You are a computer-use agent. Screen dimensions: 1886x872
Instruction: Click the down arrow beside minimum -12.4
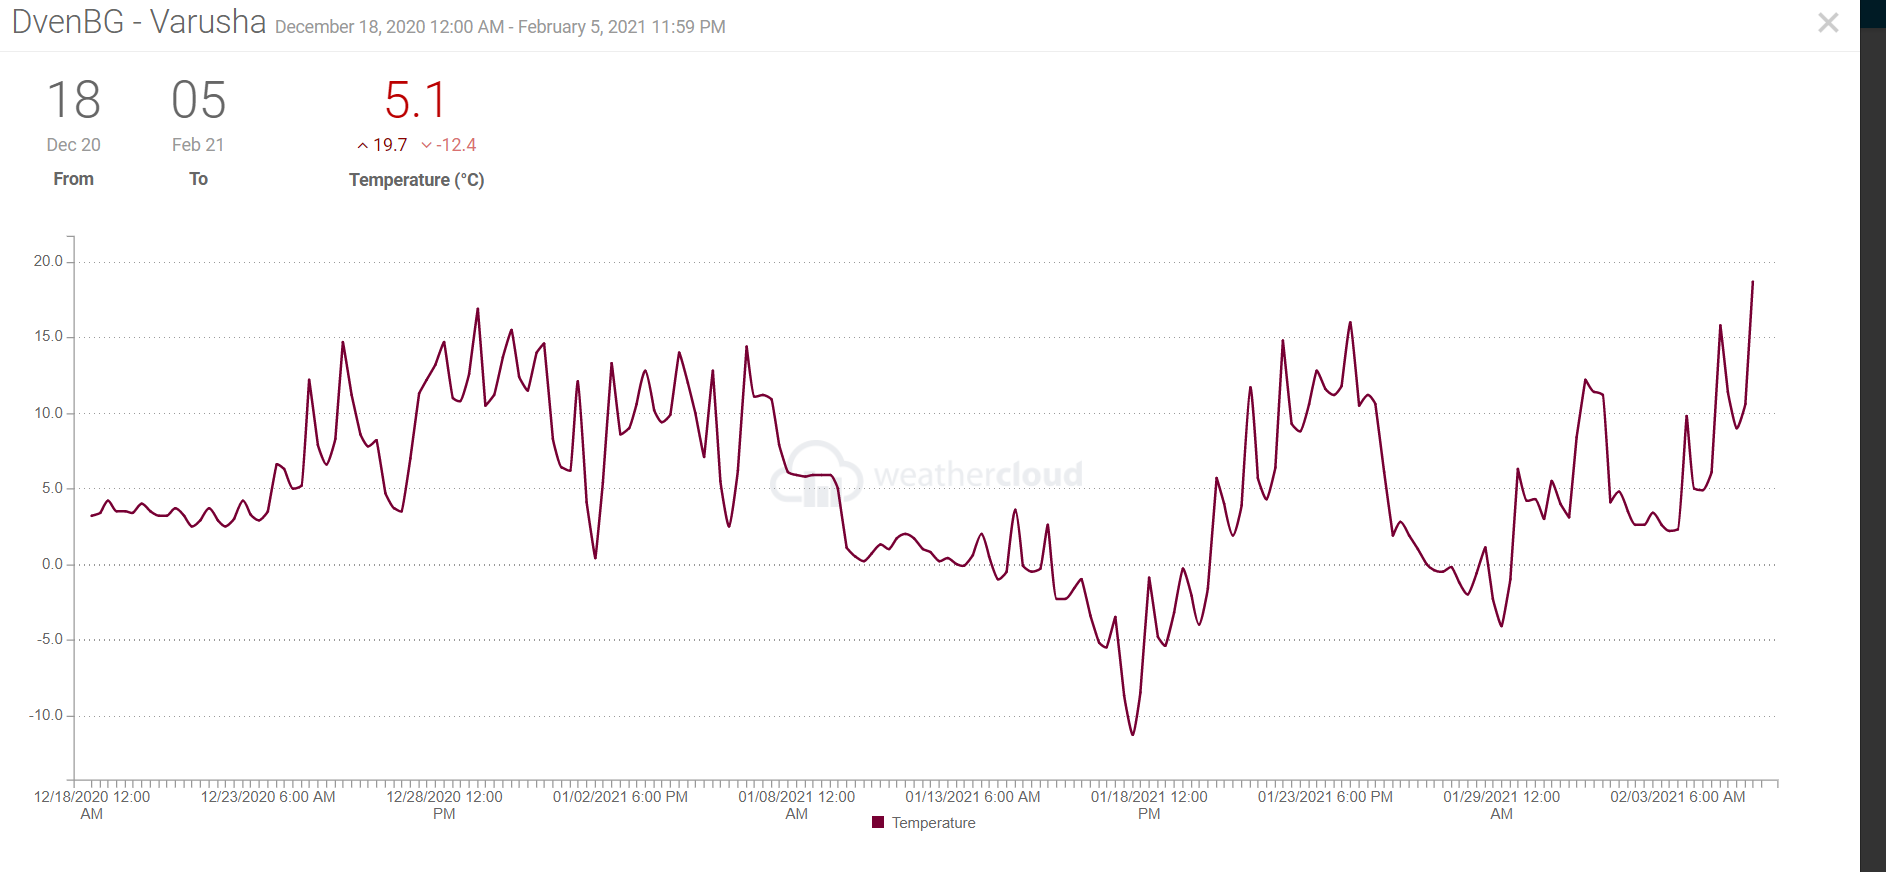427,146
